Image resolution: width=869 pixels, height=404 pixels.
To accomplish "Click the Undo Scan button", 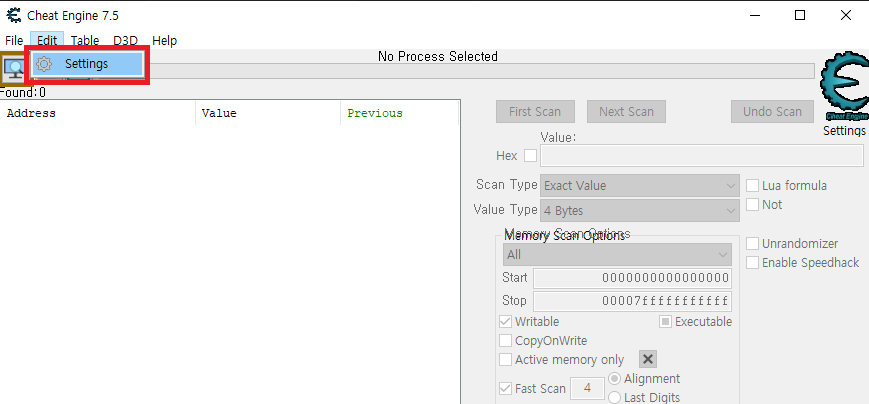I will tap(773, 111).
